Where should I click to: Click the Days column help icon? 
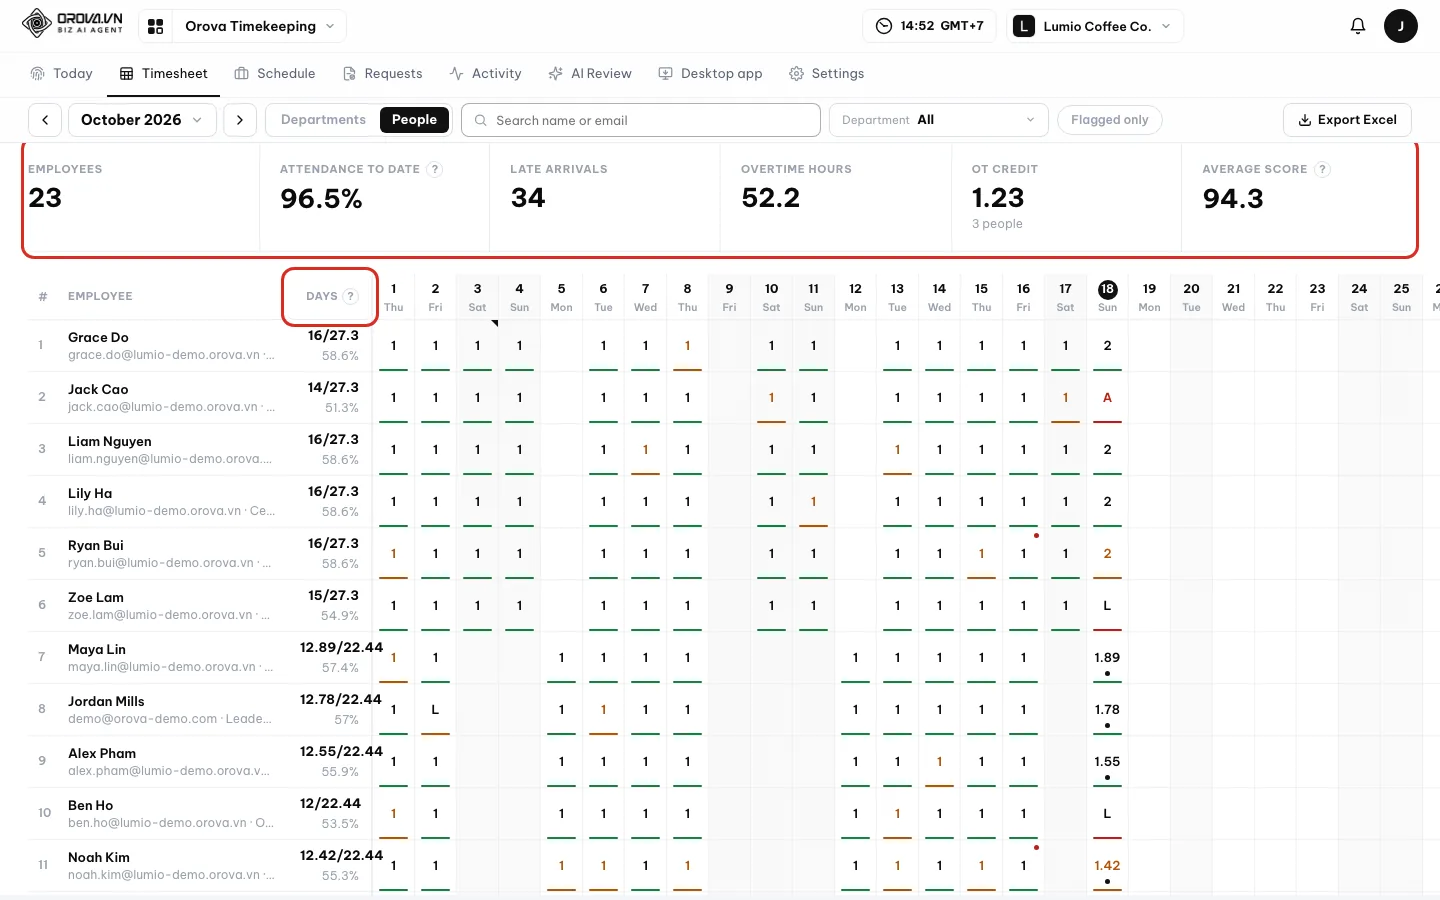click(350, 296)
